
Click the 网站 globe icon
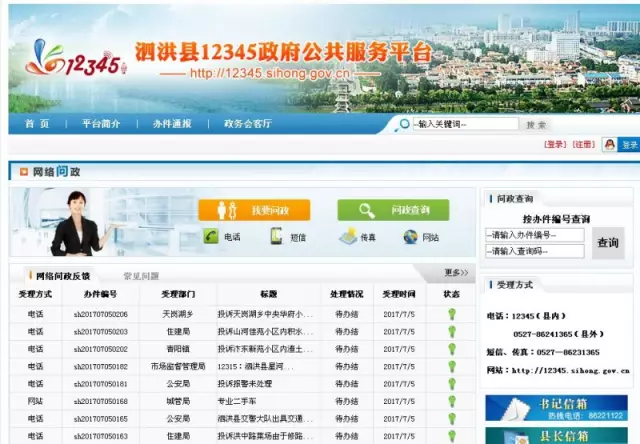coord(410,237)
